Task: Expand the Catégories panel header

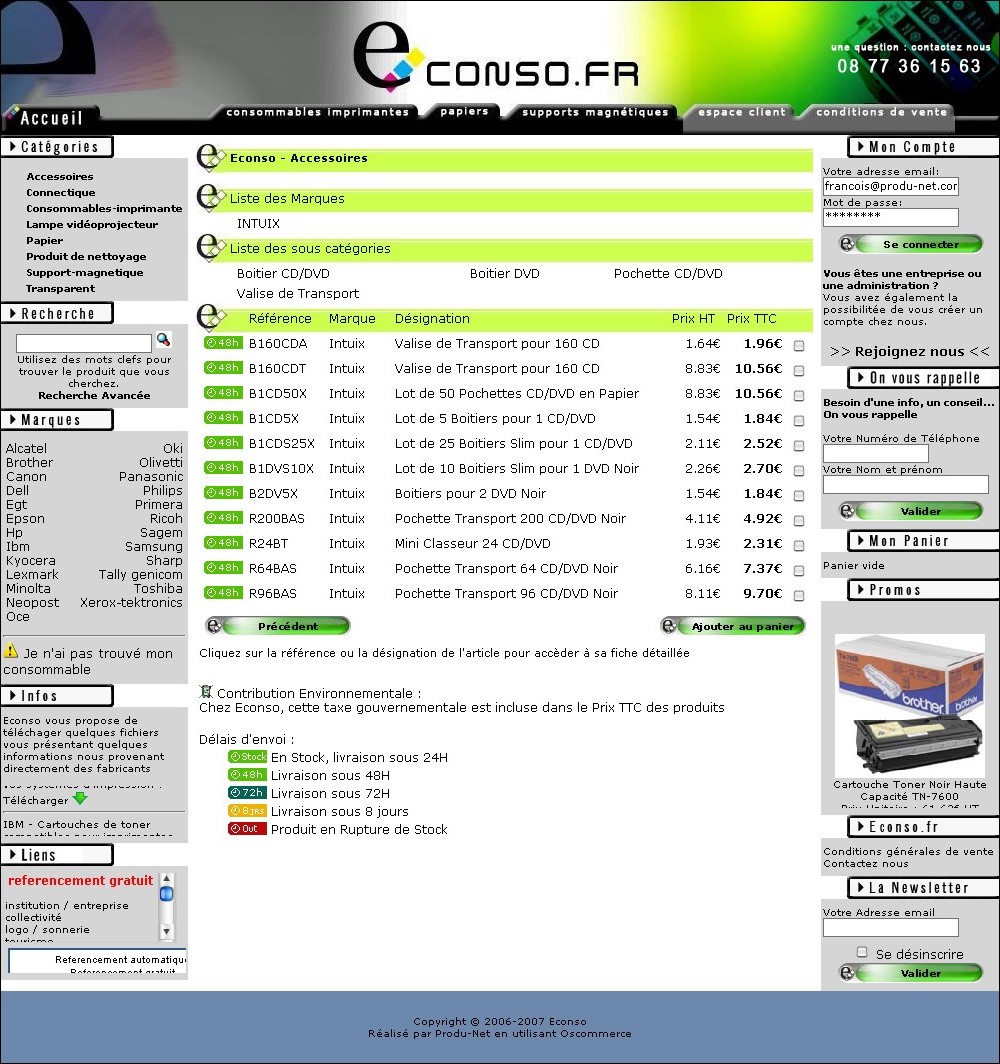Action: click(x=57, y=147)
